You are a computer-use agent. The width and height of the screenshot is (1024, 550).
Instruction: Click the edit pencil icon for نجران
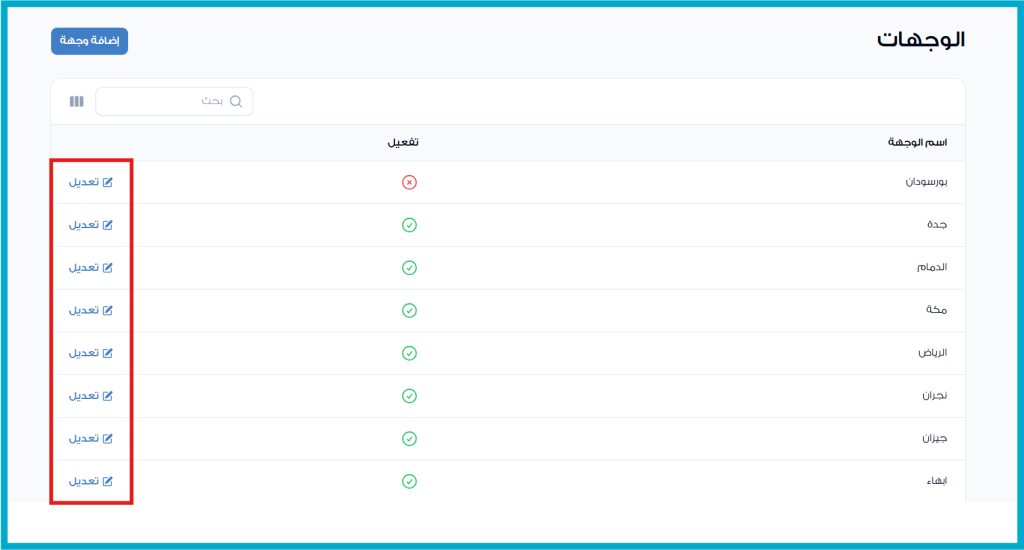tap(108, 396)
